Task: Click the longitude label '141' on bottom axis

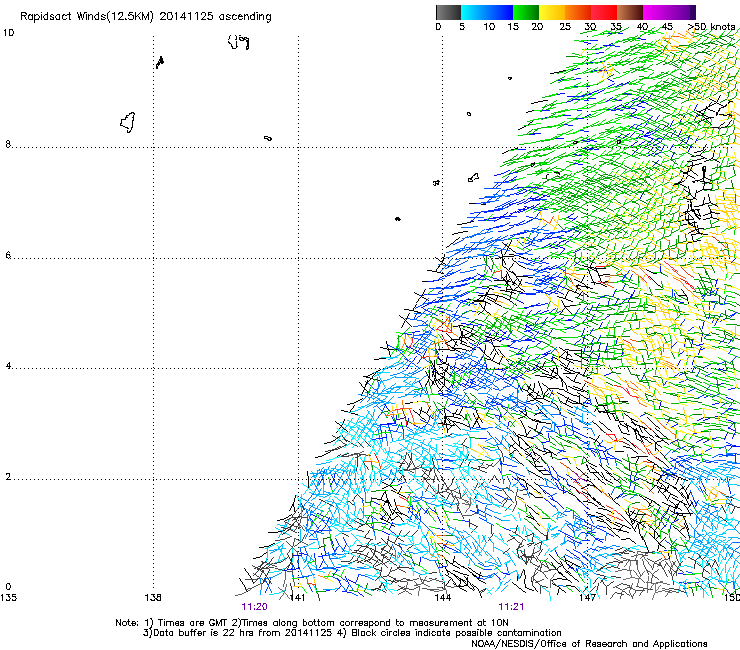Action: pos(297,598)
